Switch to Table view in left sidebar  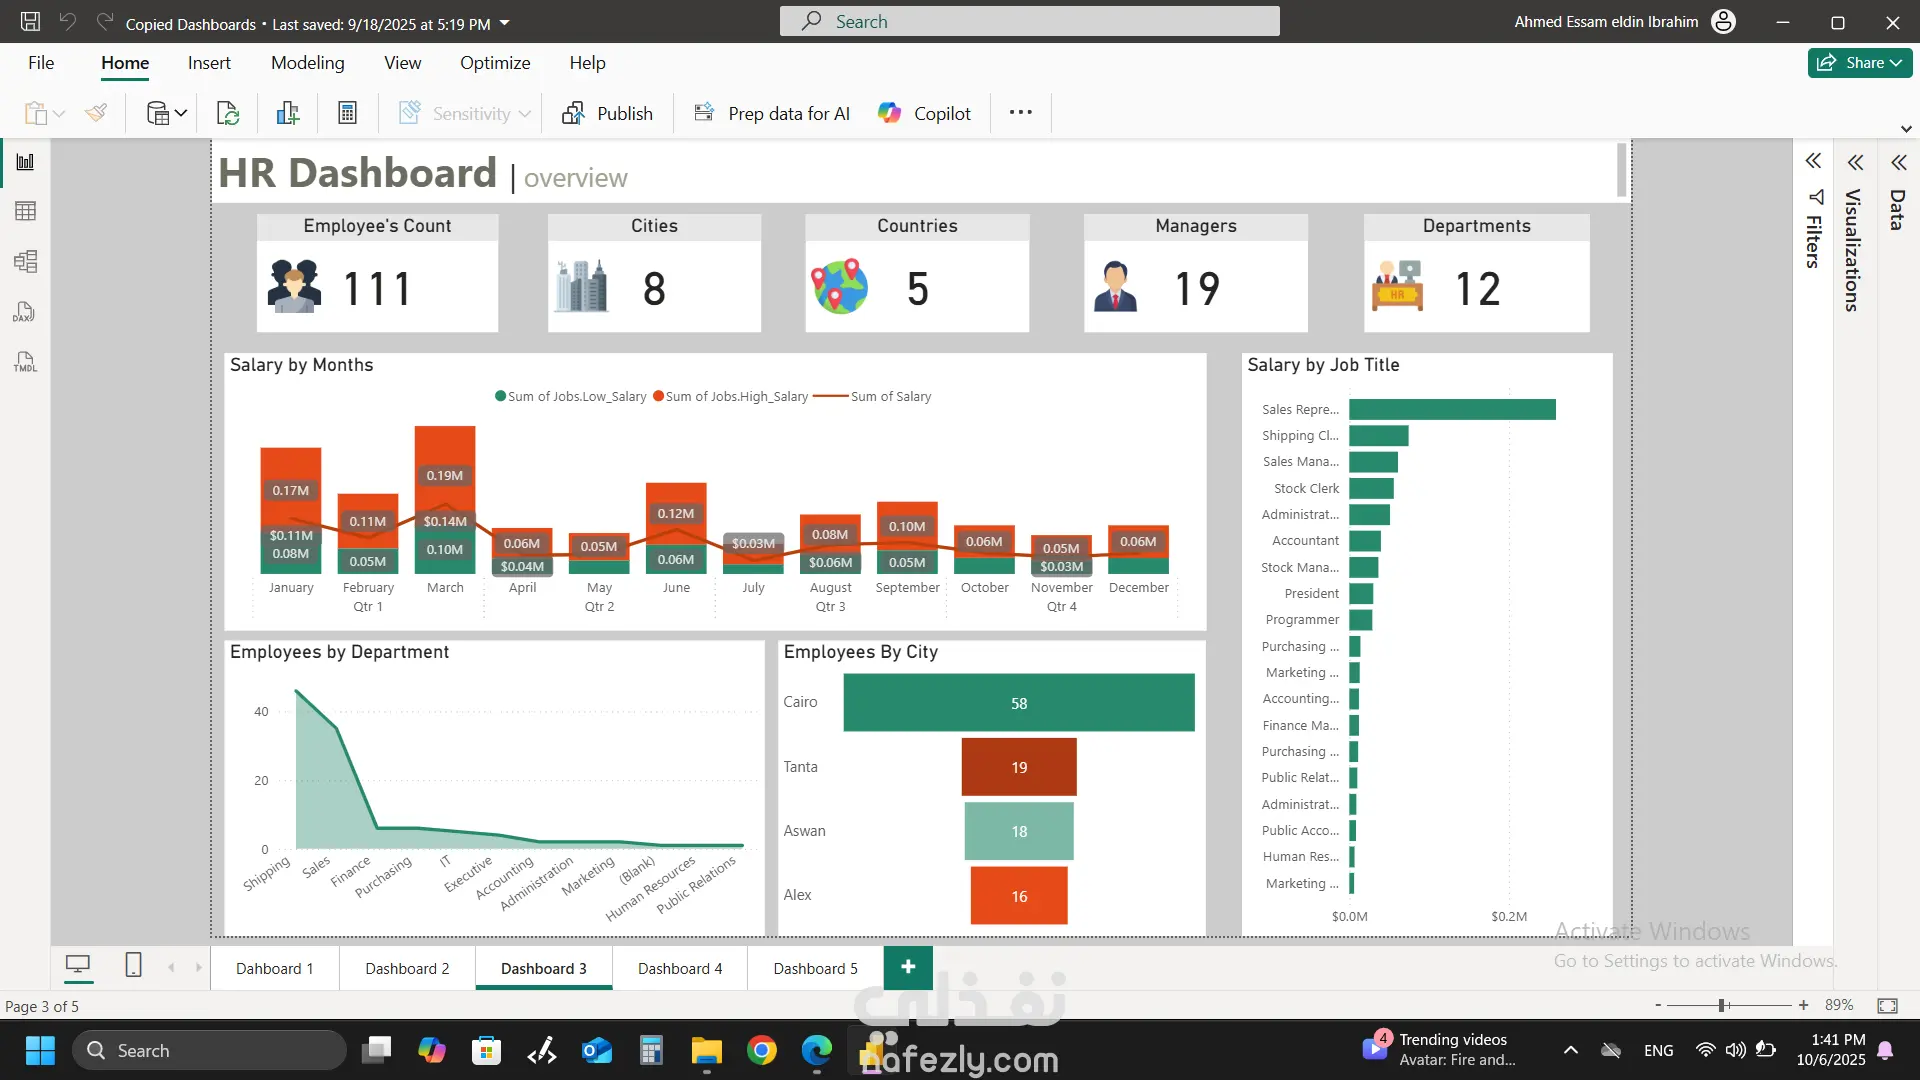(25, 211)
